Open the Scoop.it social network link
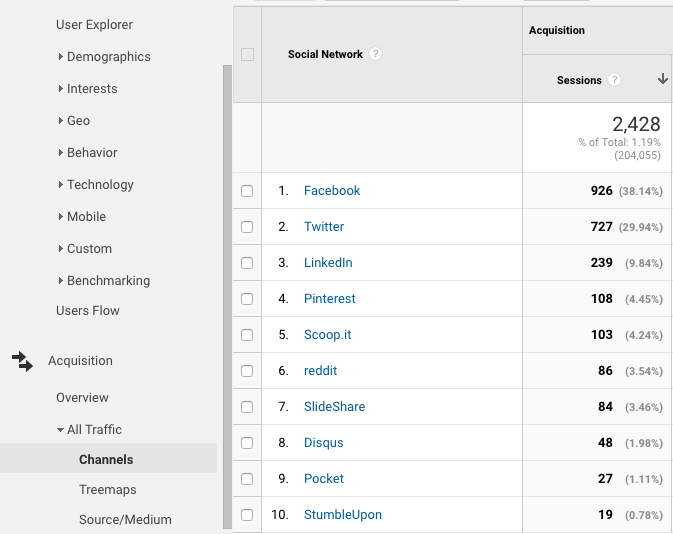 tap(327, 335)
